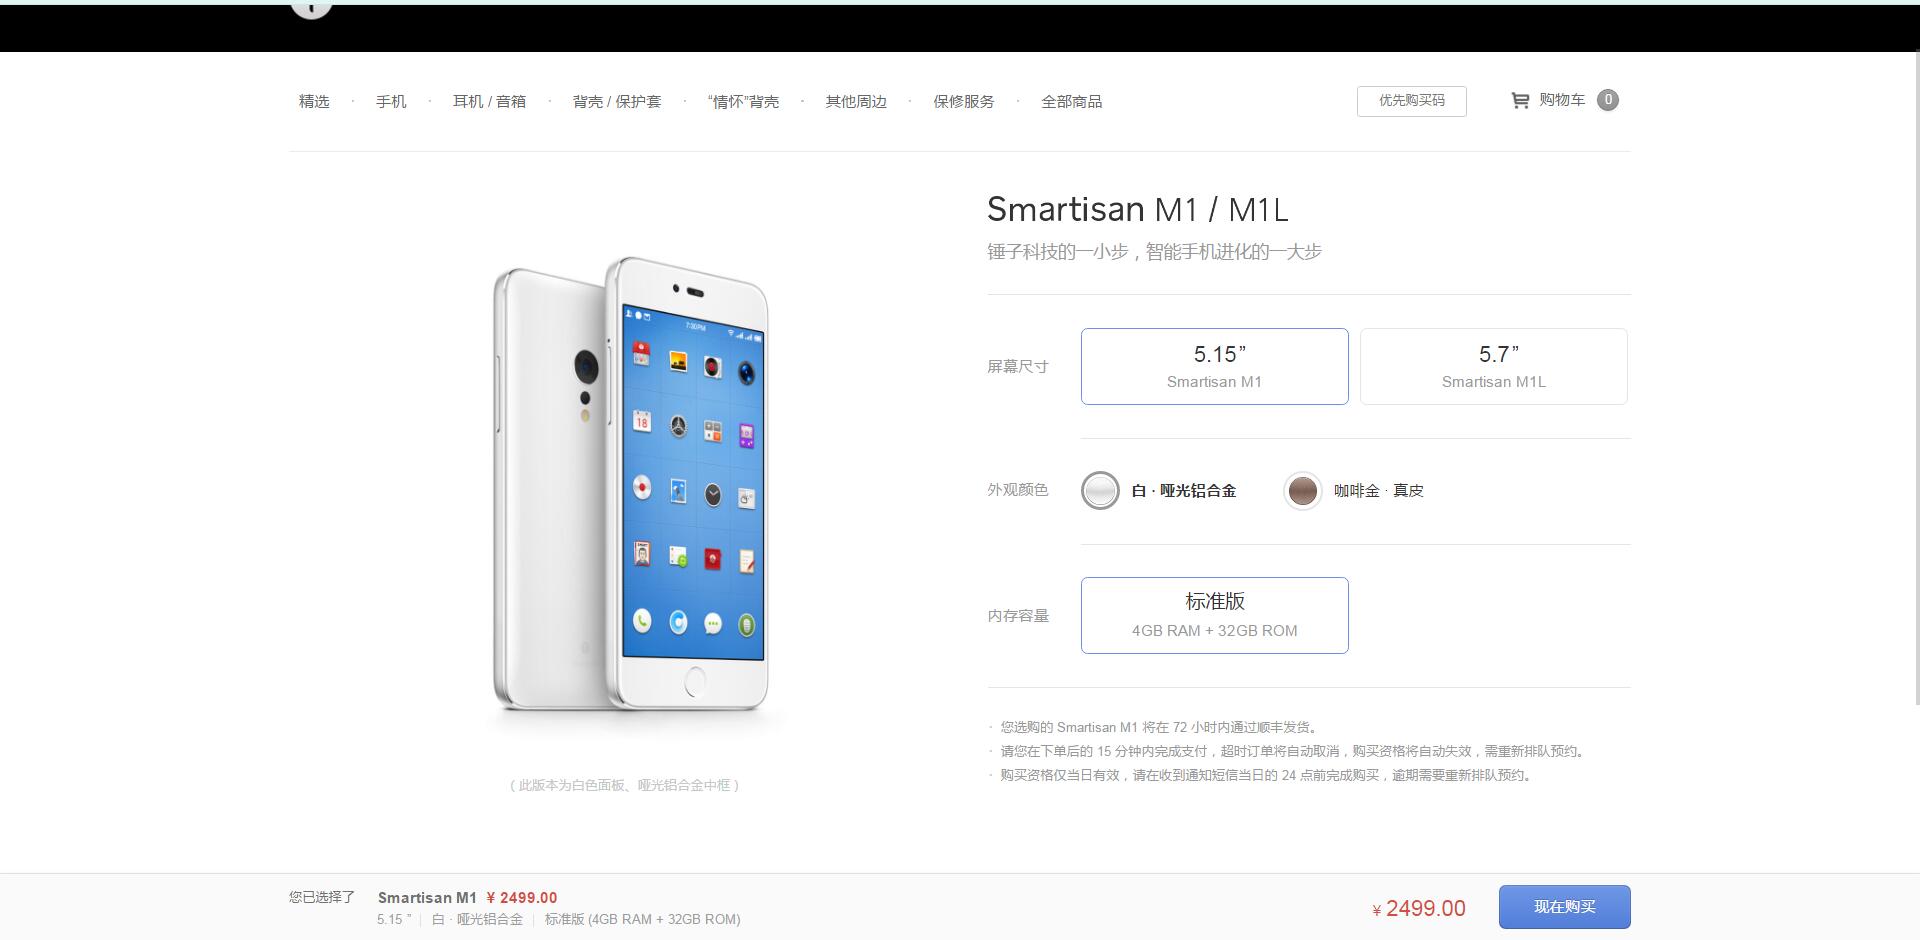This screenshot has width=1920, height=940.
Task: Open the "情怀"背壳 category
Action: [x=743, y=101]
